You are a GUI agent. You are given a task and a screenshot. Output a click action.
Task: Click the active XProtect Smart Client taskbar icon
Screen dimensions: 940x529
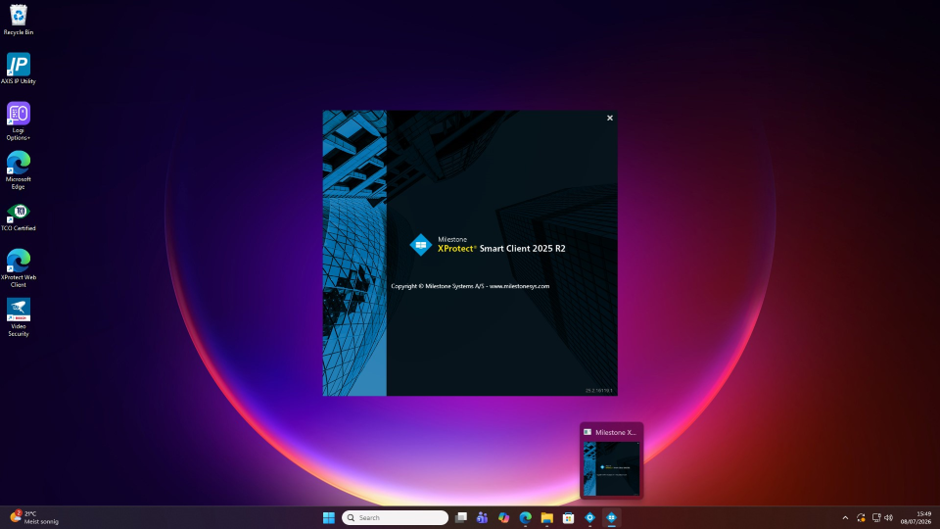click(x=611, y=518)
